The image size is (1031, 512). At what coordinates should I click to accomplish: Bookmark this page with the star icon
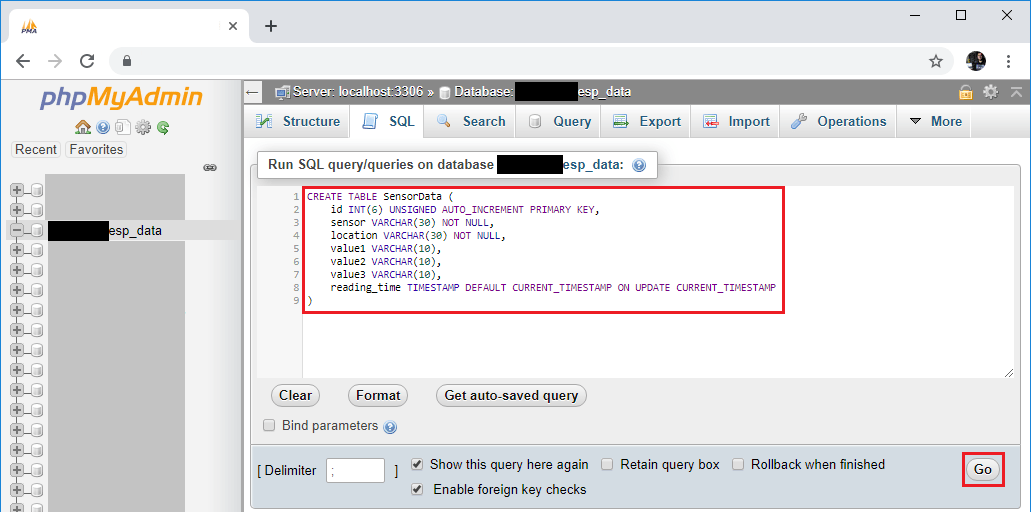coord(936,61)
